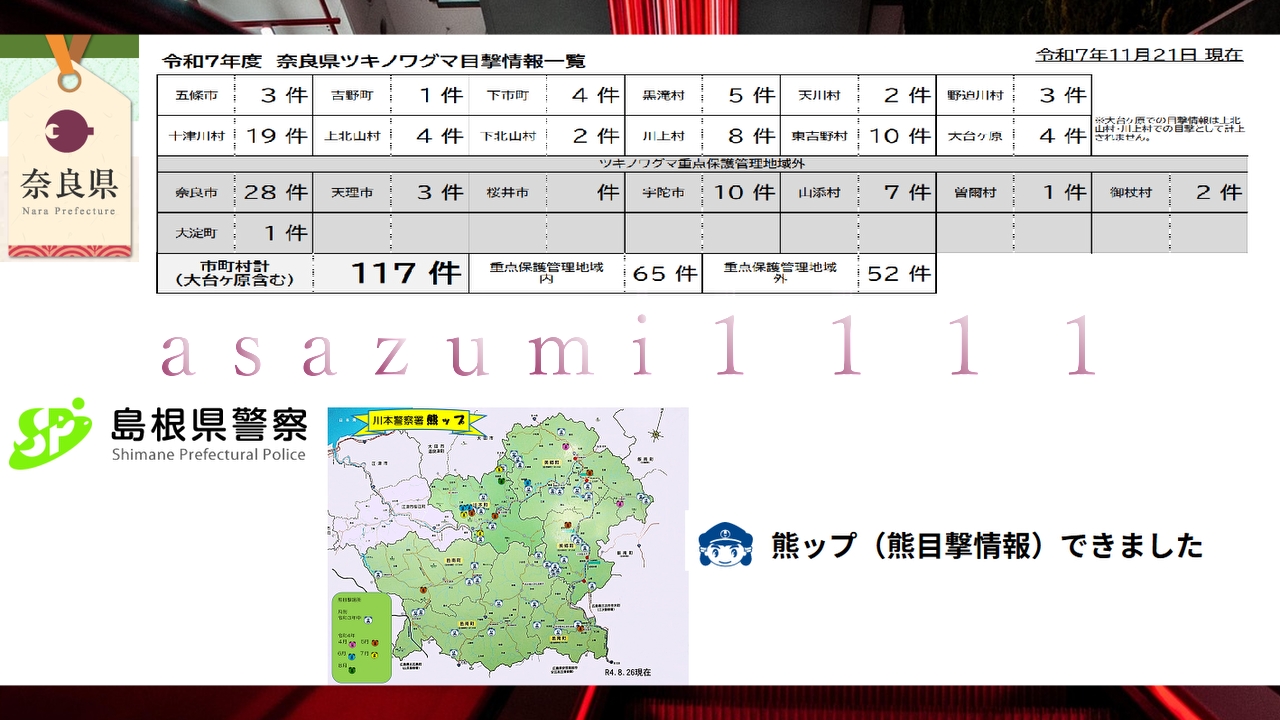This screenshot has width=1280, height=720.
Task: Click the 65件 protected-area count cell
Action: pyautogui.click(x=663, y=273)
